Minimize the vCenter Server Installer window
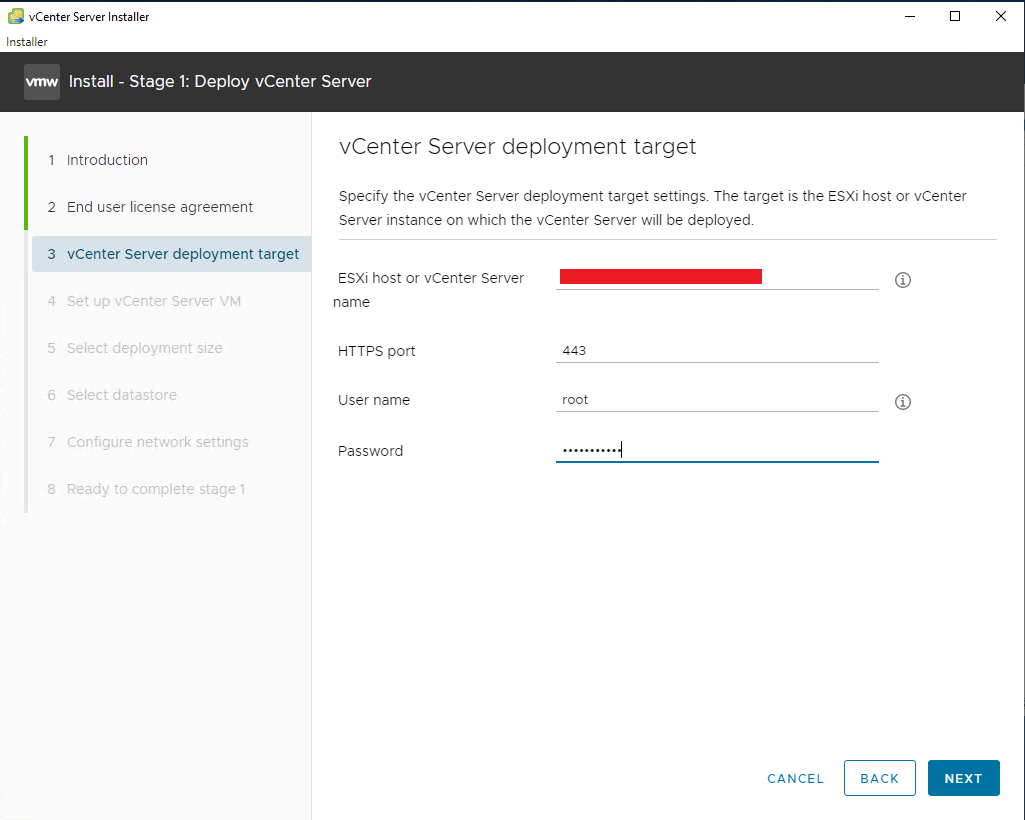This screenshot has height=820, width=1025. pos(909,16)
